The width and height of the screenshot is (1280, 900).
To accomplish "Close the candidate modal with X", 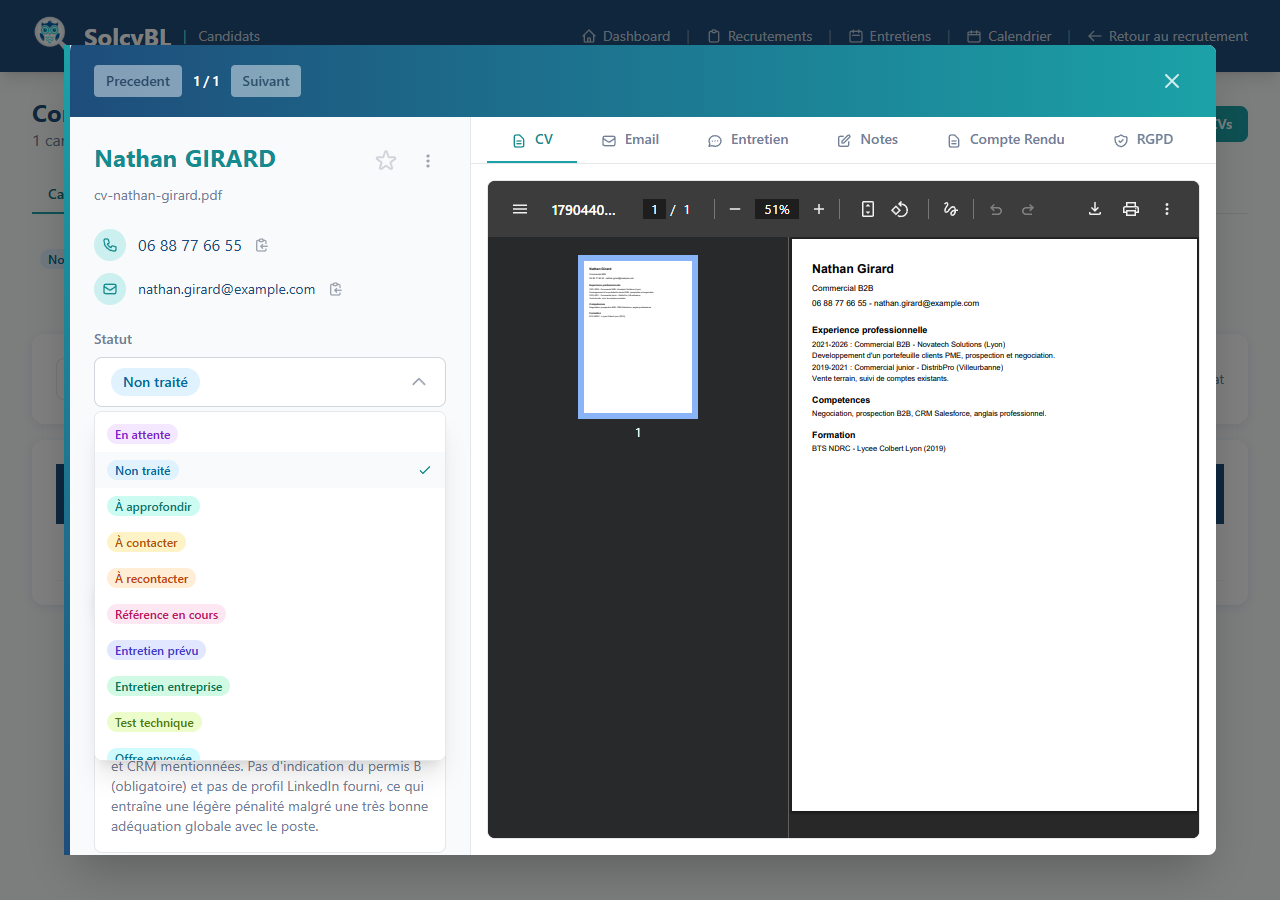I will pos(1172,81).
